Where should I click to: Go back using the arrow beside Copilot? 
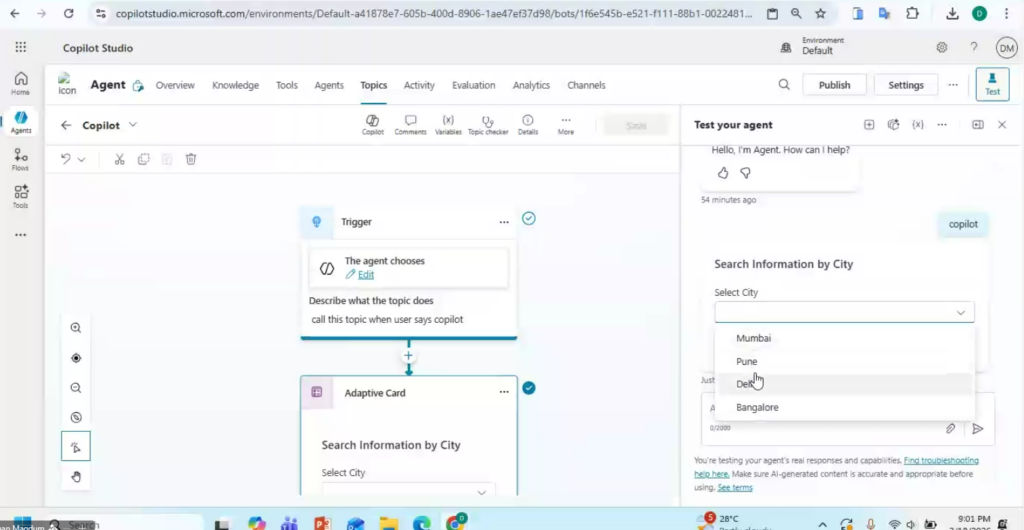[x=66, y=125]
